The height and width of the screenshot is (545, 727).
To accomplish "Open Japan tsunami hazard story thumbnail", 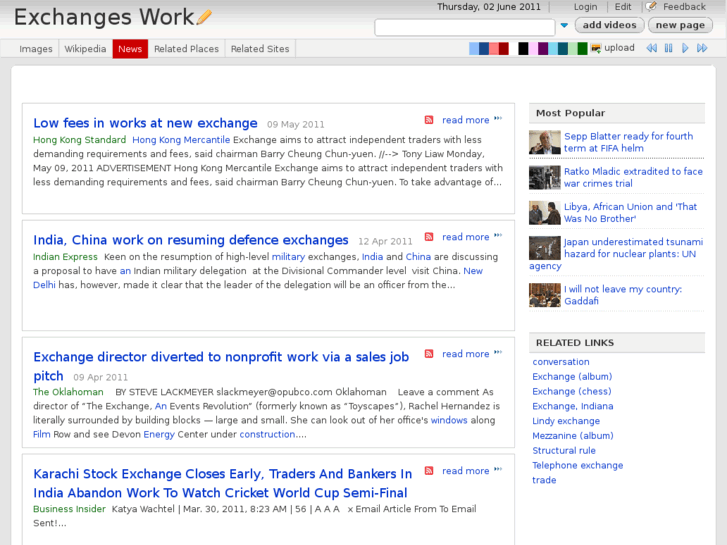I will coord(545,248).
